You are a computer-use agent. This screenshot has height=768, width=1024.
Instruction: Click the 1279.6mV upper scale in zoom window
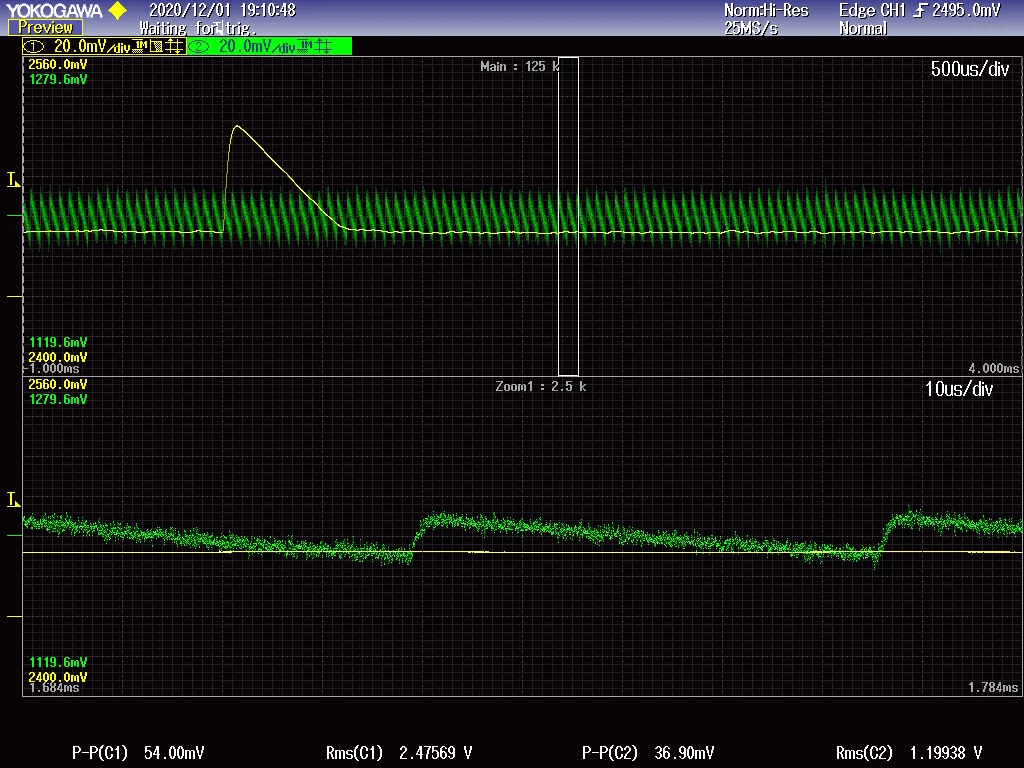57,400
